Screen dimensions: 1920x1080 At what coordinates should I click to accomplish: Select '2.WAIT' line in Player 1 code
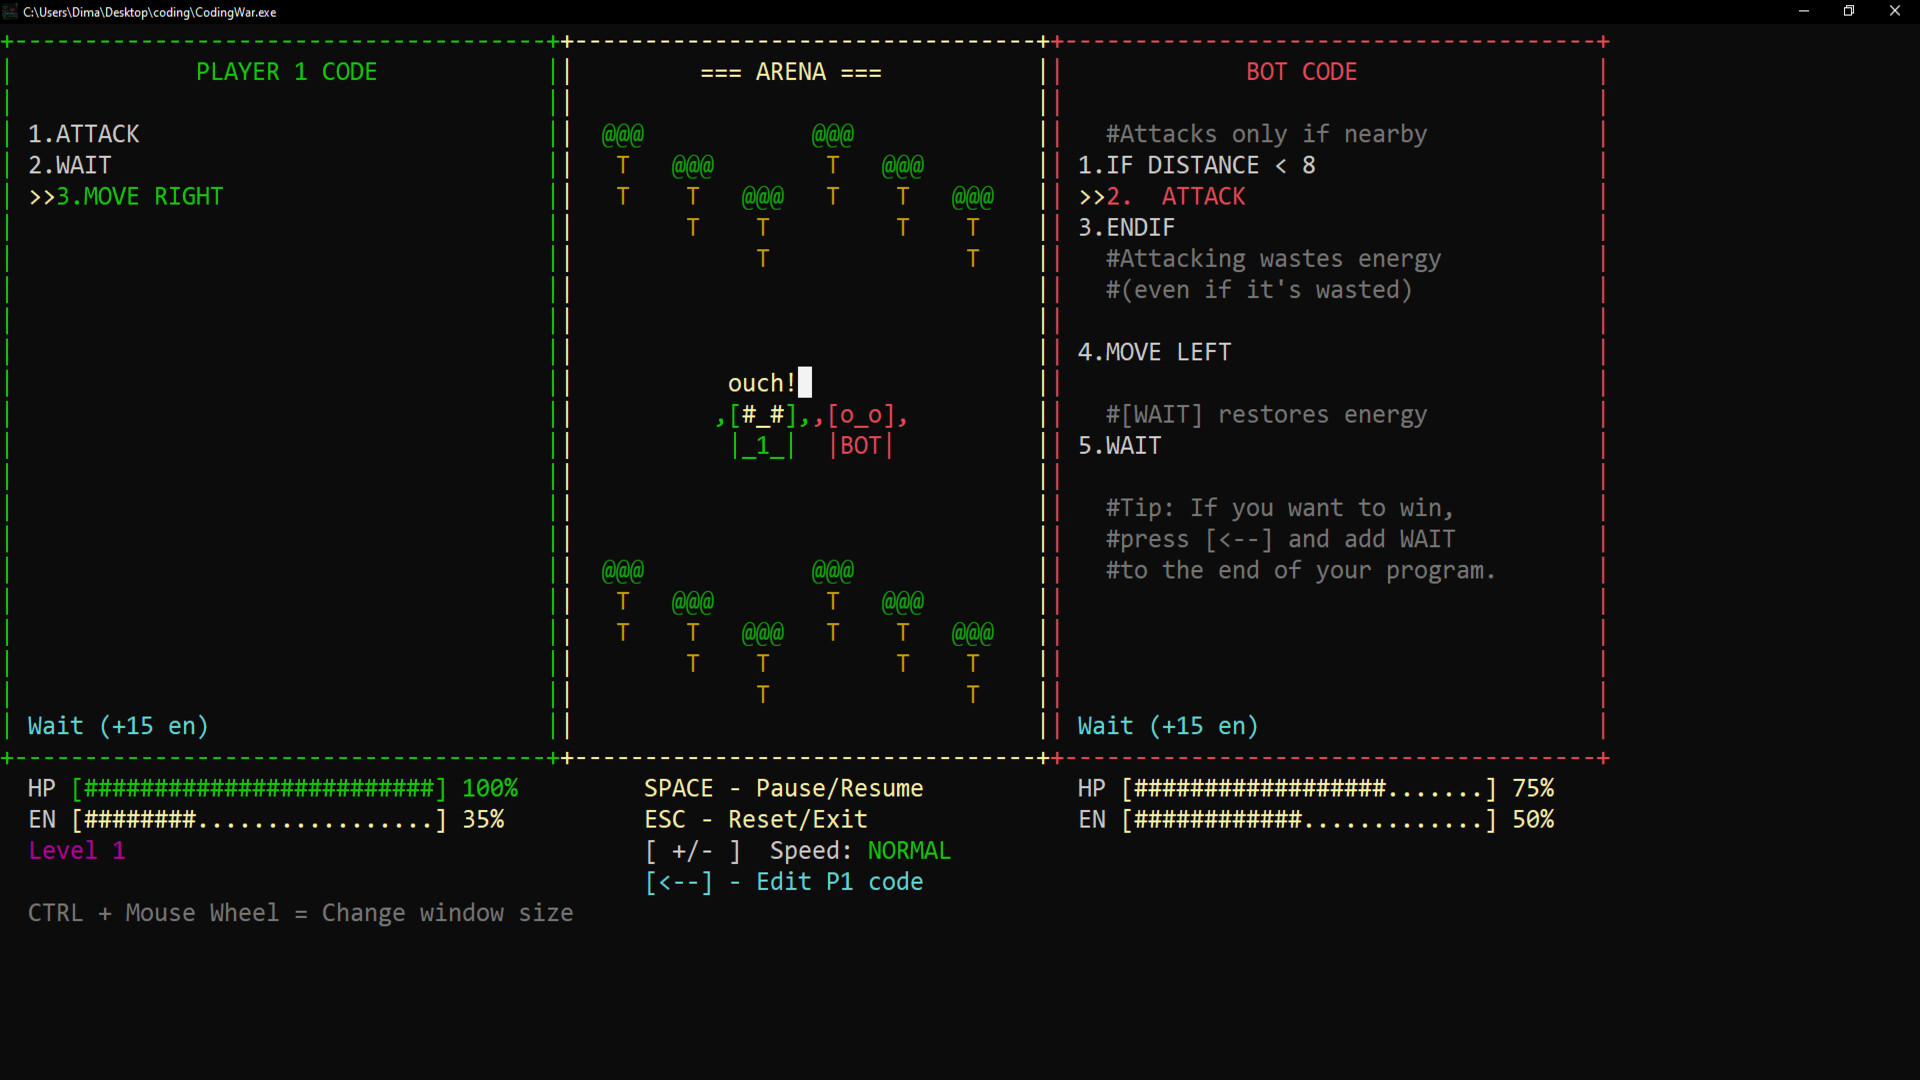(69, 165)
